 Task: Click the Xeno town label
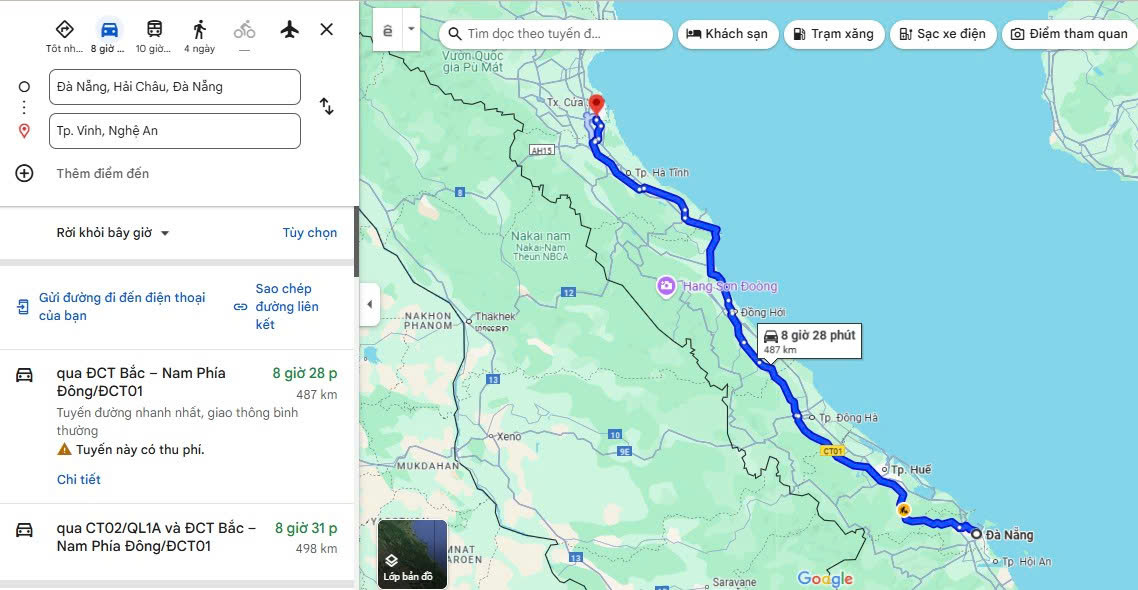click(508, 436)
